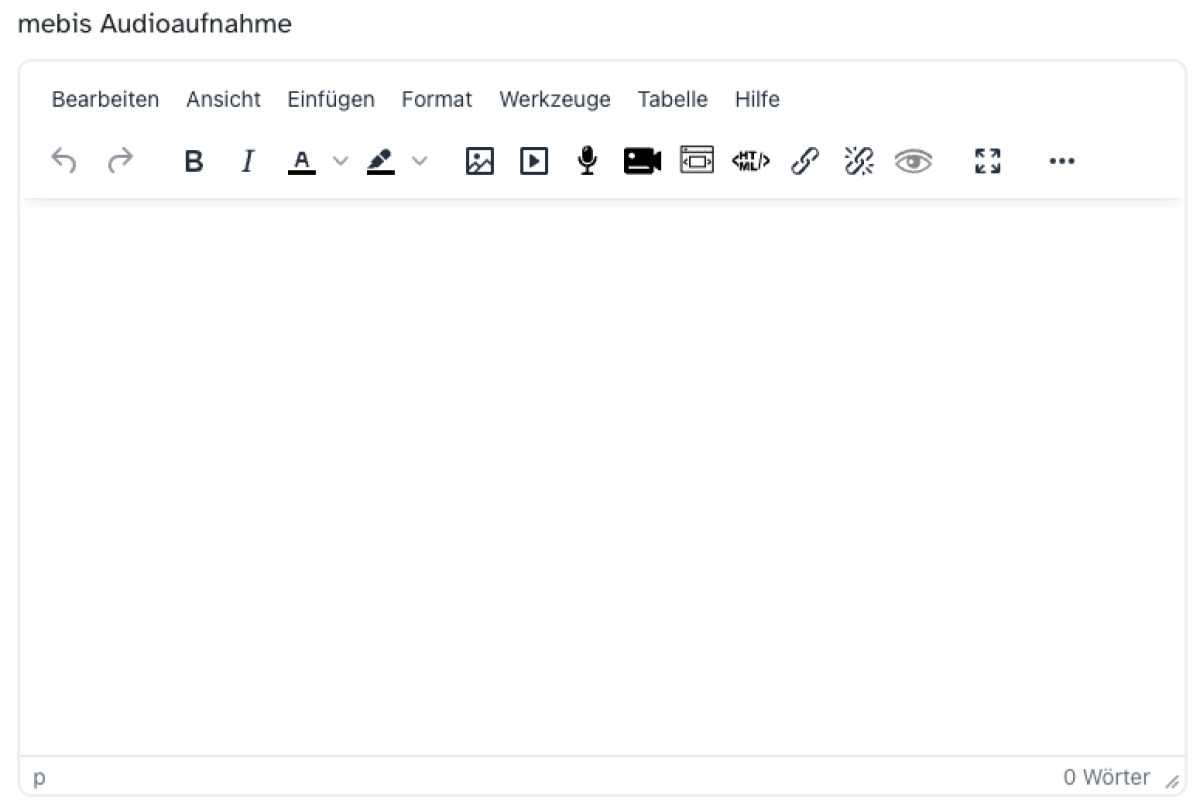
Task: Expand the text color dropdown arrow
Action: click(x=340, y=161)
